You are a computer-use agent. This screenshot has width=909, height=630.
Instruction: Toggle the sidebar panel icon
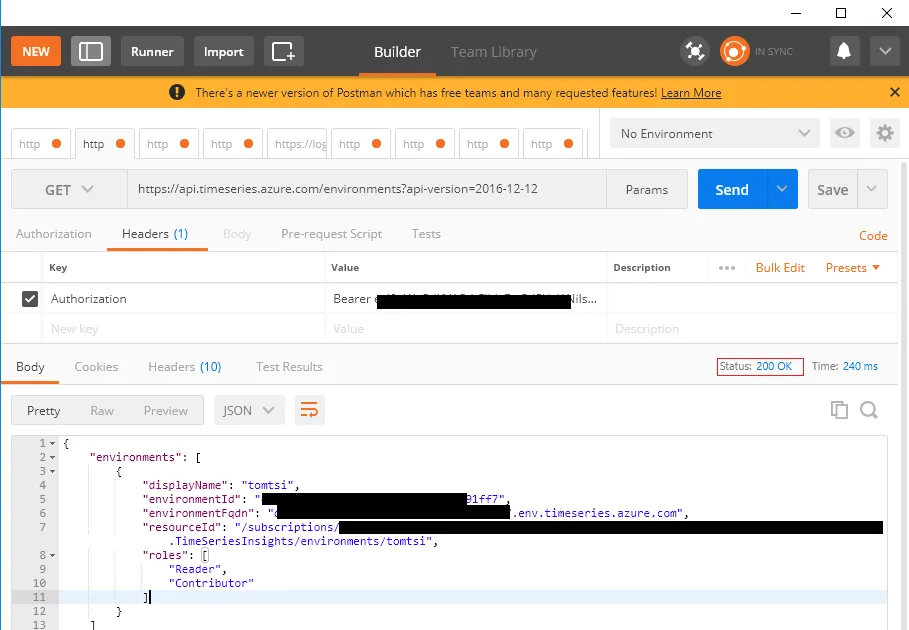(91, 52)
